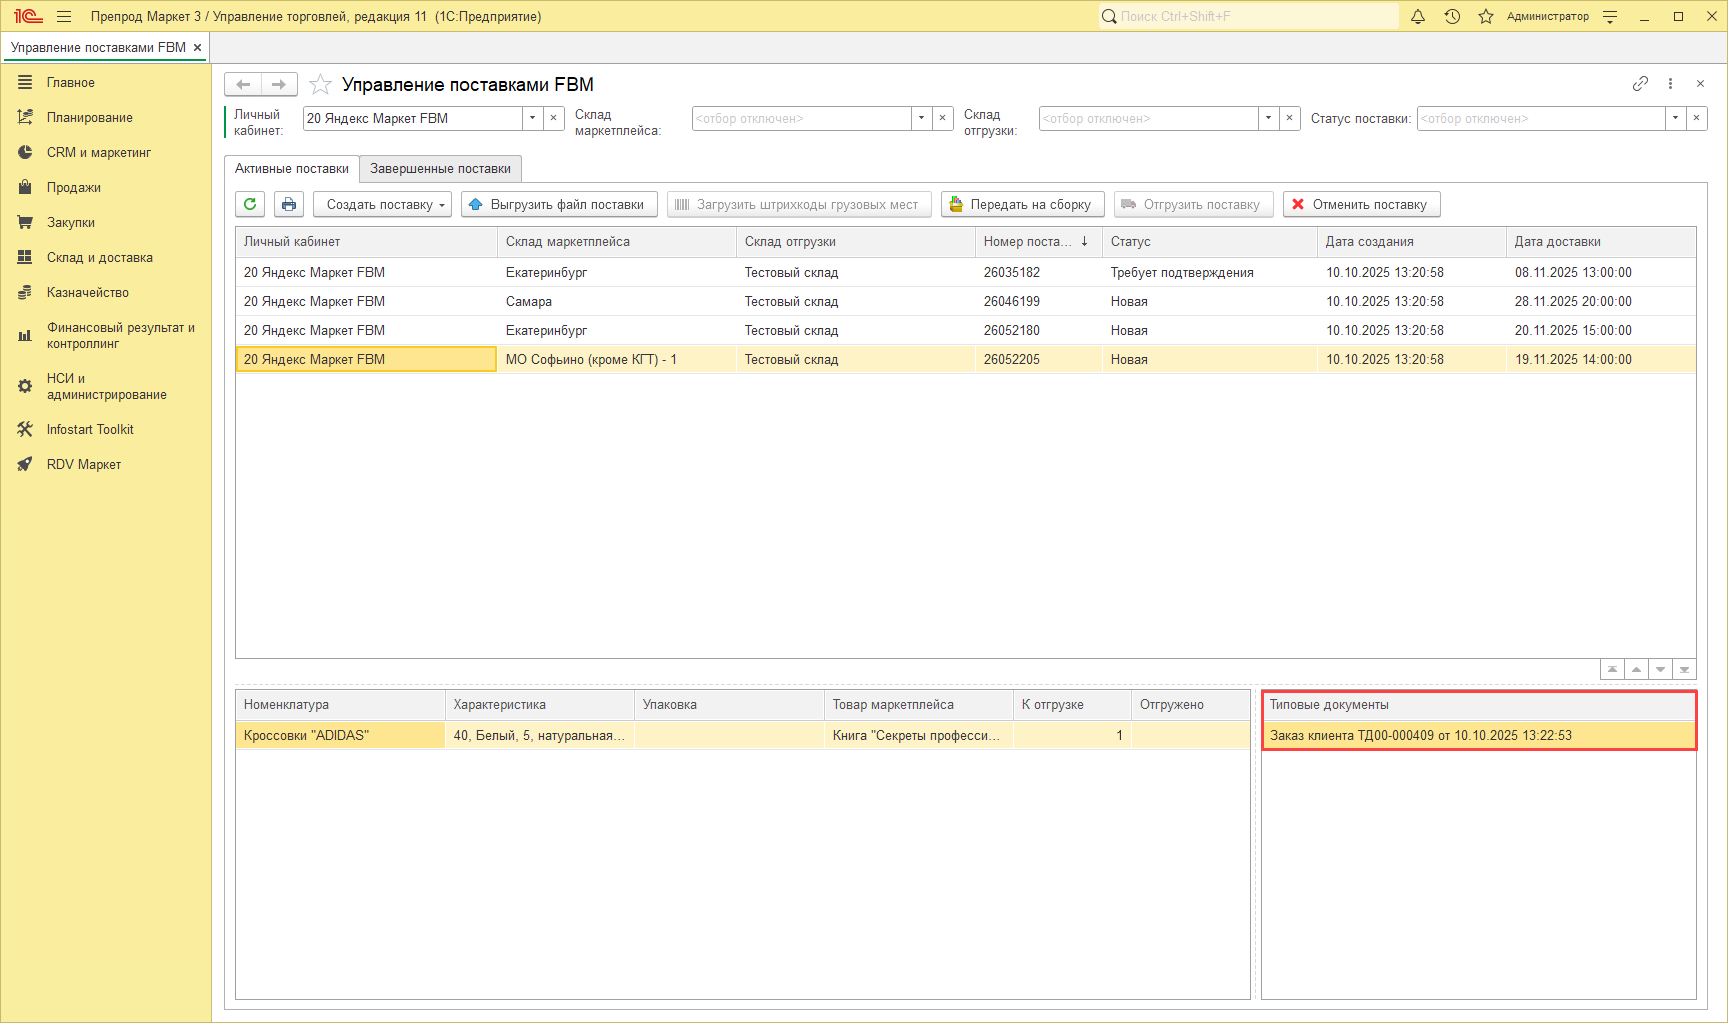The image size is (1728, 1023).
Task: Click Передать на сборку button
Action: click(x=1022, y=204)
